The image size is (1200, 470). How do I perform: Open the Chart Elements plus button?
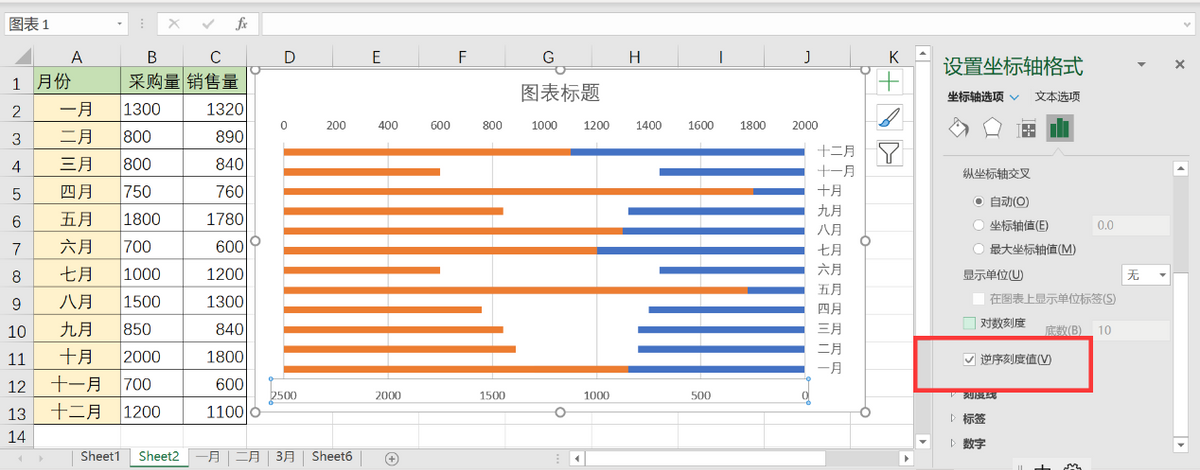click(889, 82)
